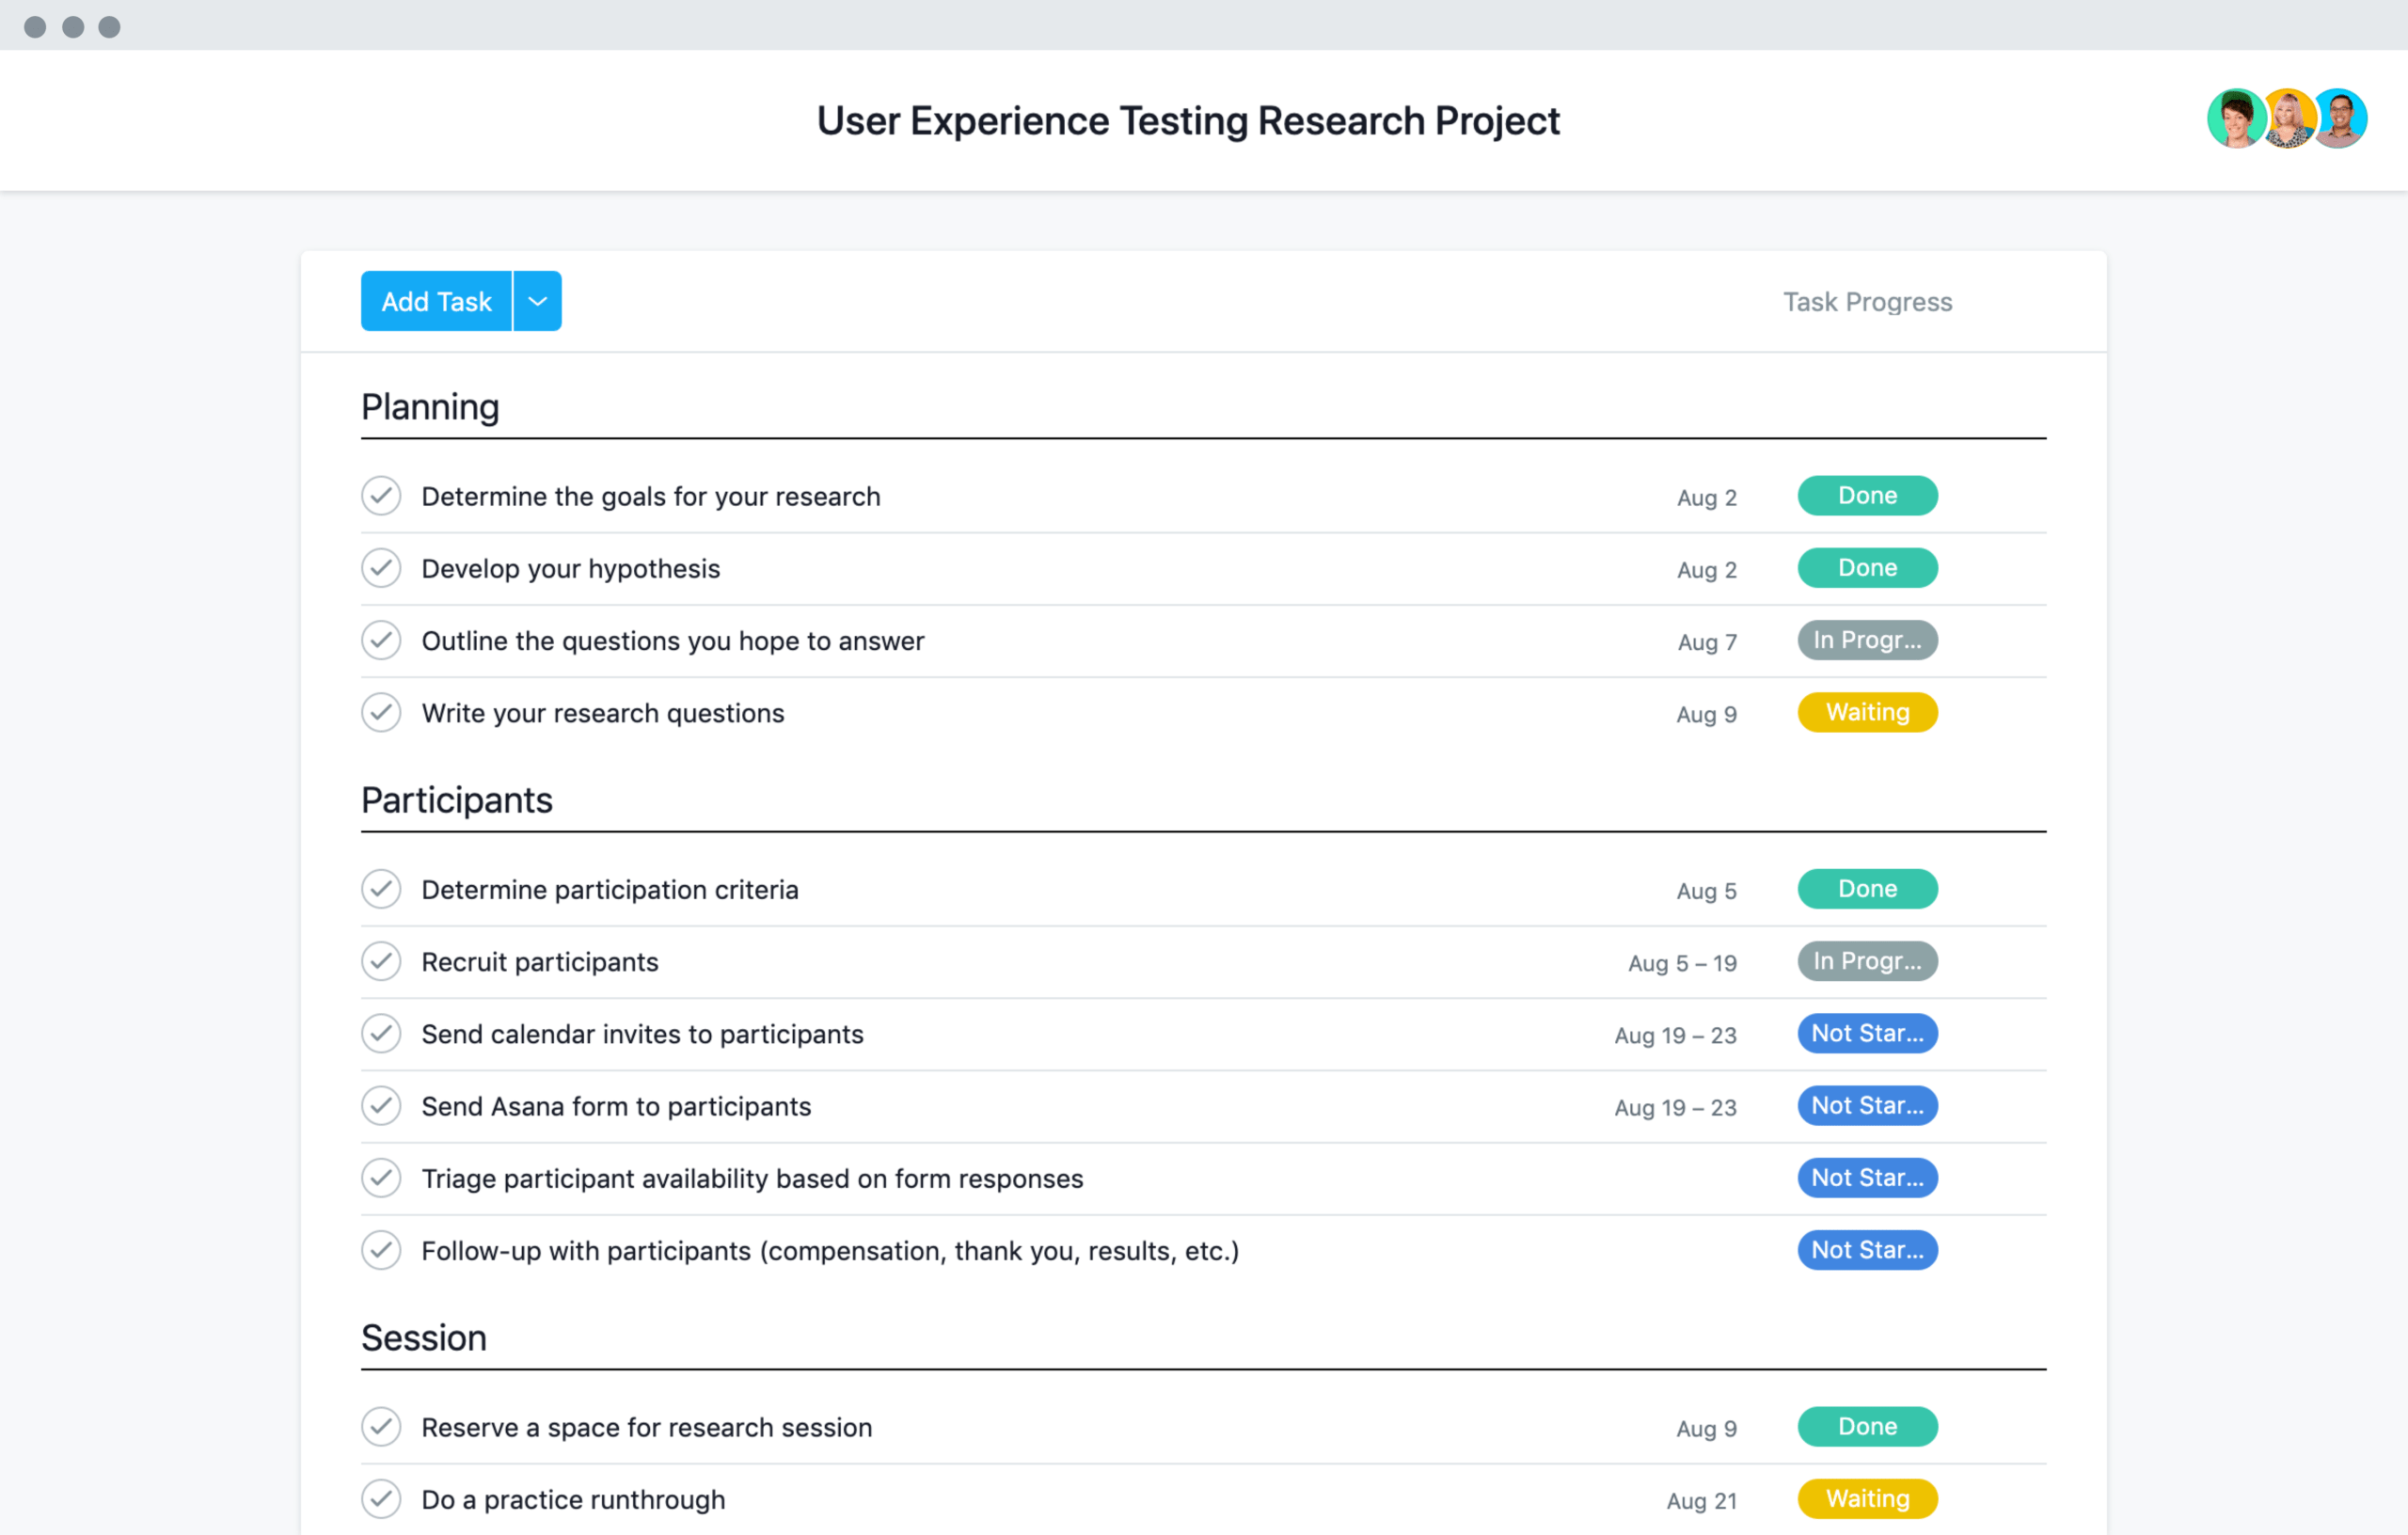
Task: Toggle checkbox for Outline the questions
Action: (383, 639)
